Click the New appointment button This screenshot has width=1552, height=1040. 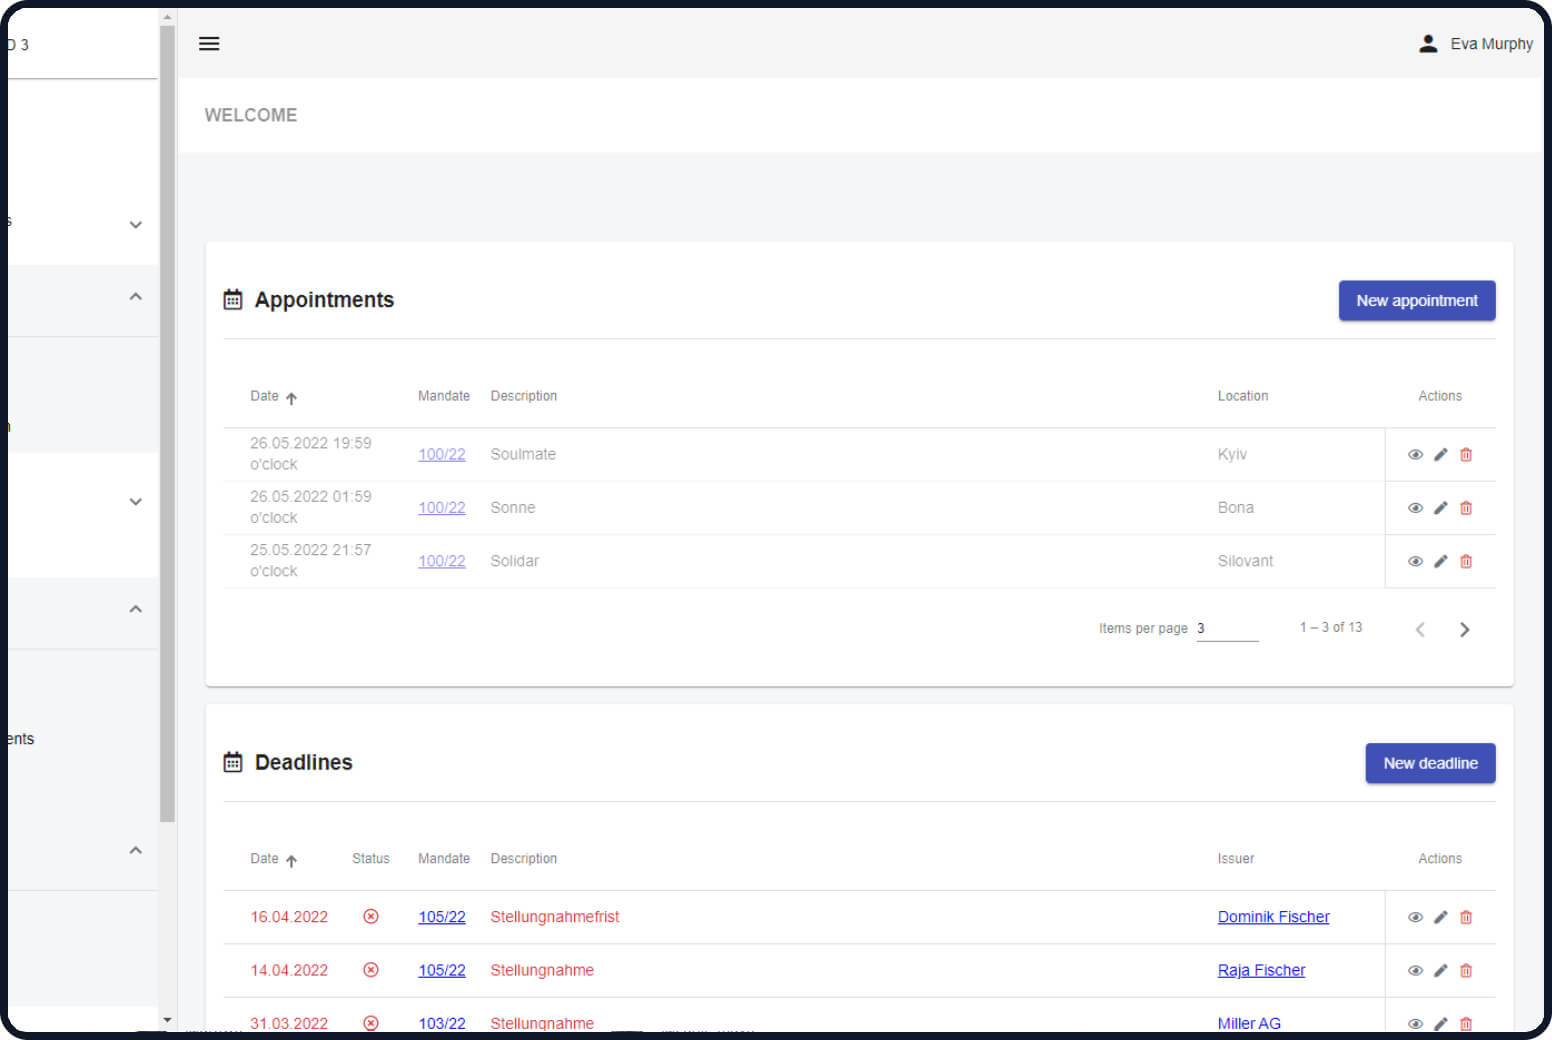coord(1416,301)
